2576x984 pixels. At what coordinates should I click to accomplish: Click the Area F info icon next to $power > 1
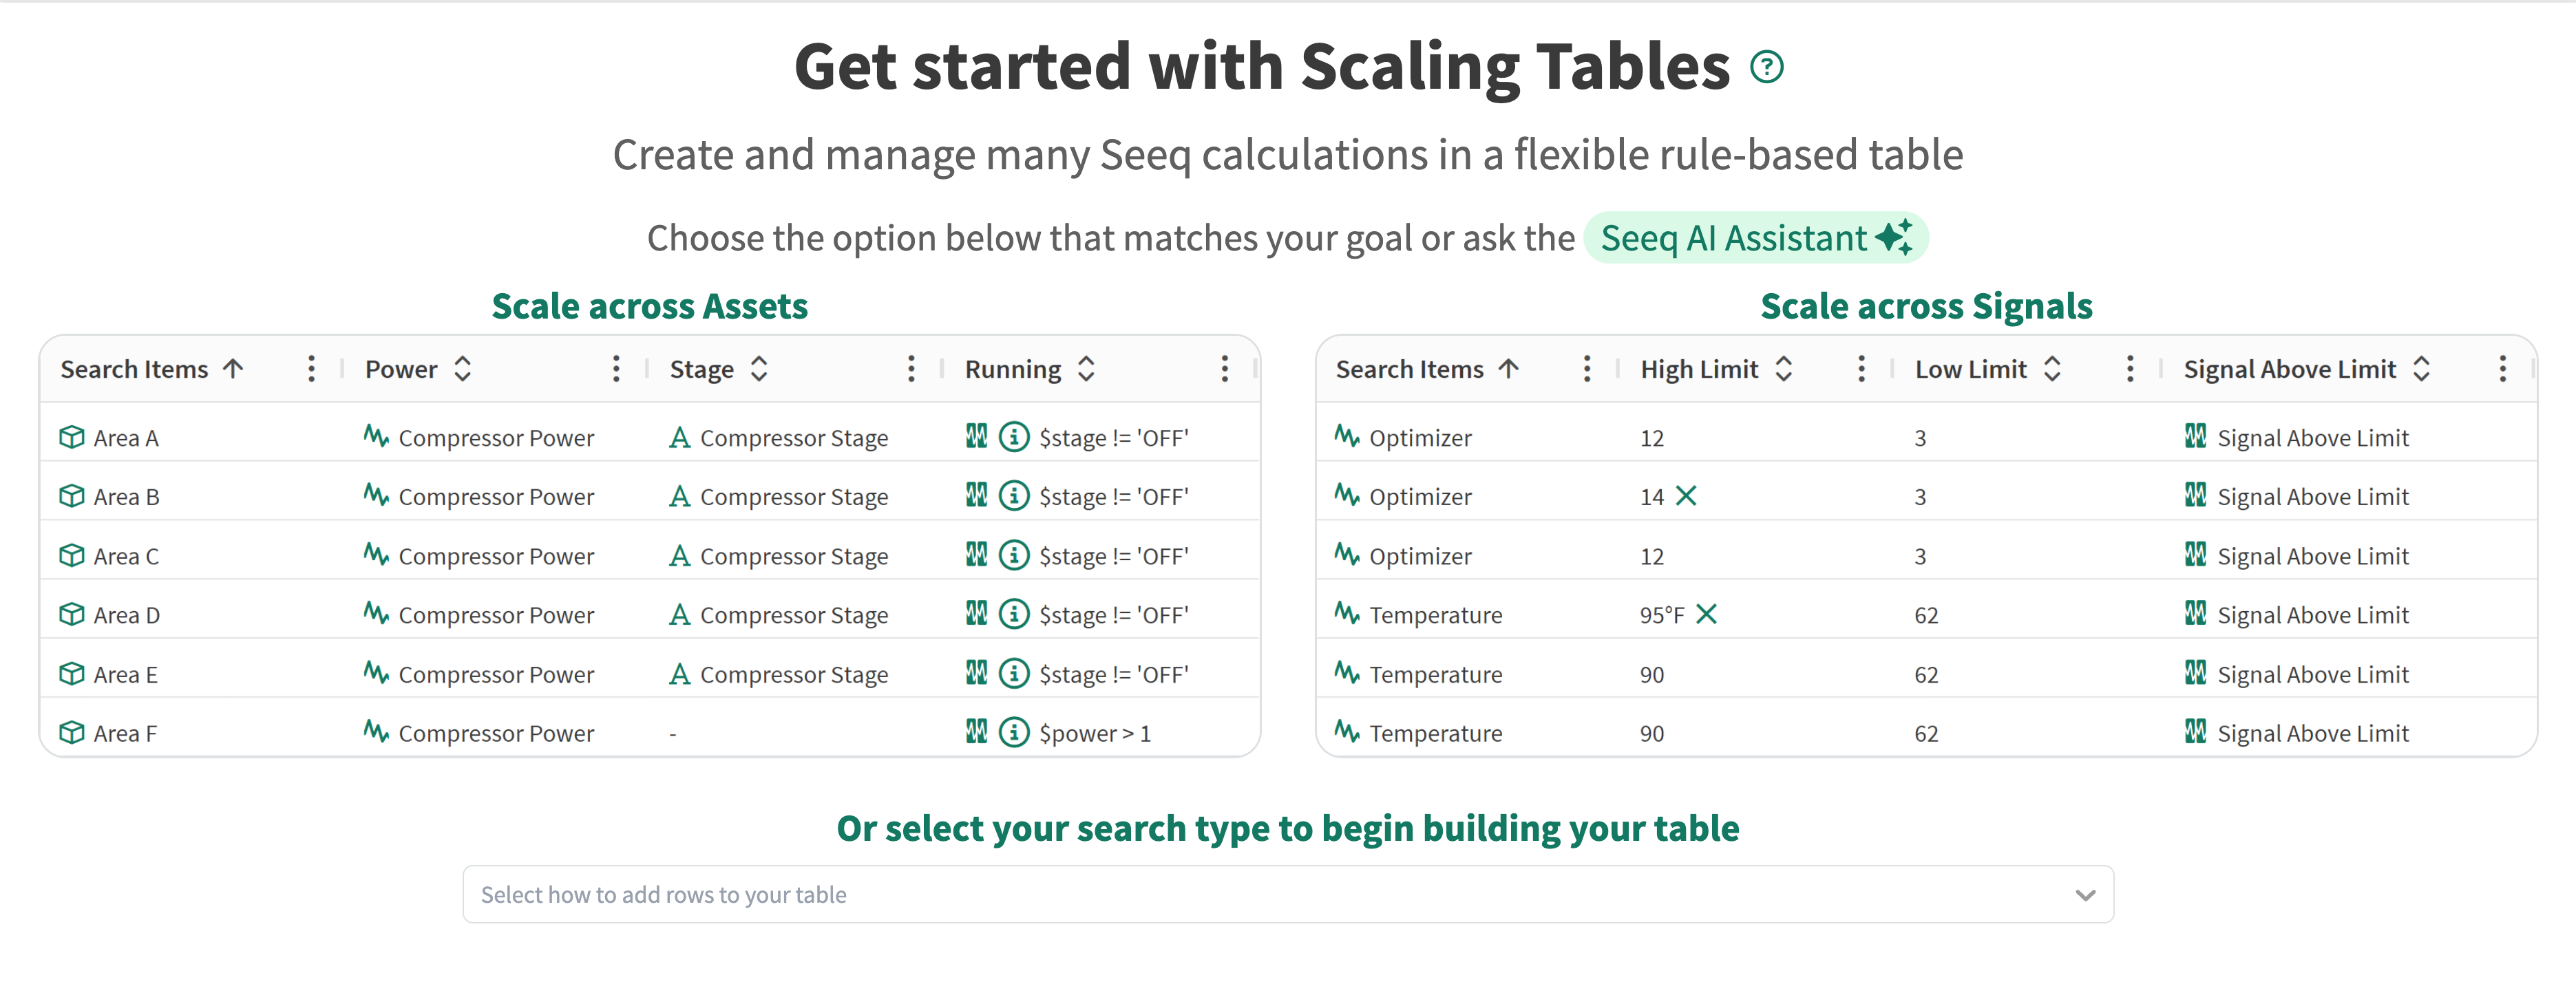(x=1014, y=732)
